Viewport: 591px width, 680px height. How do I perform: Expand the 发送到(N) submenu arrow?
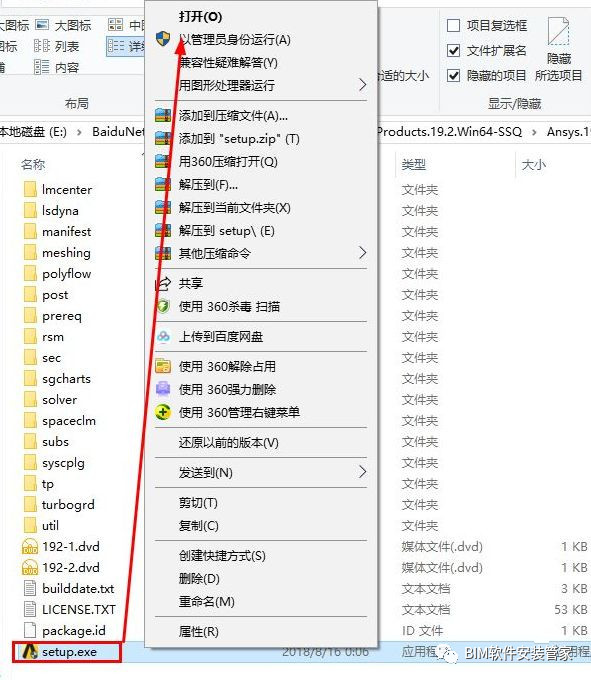tap(362, 472)
